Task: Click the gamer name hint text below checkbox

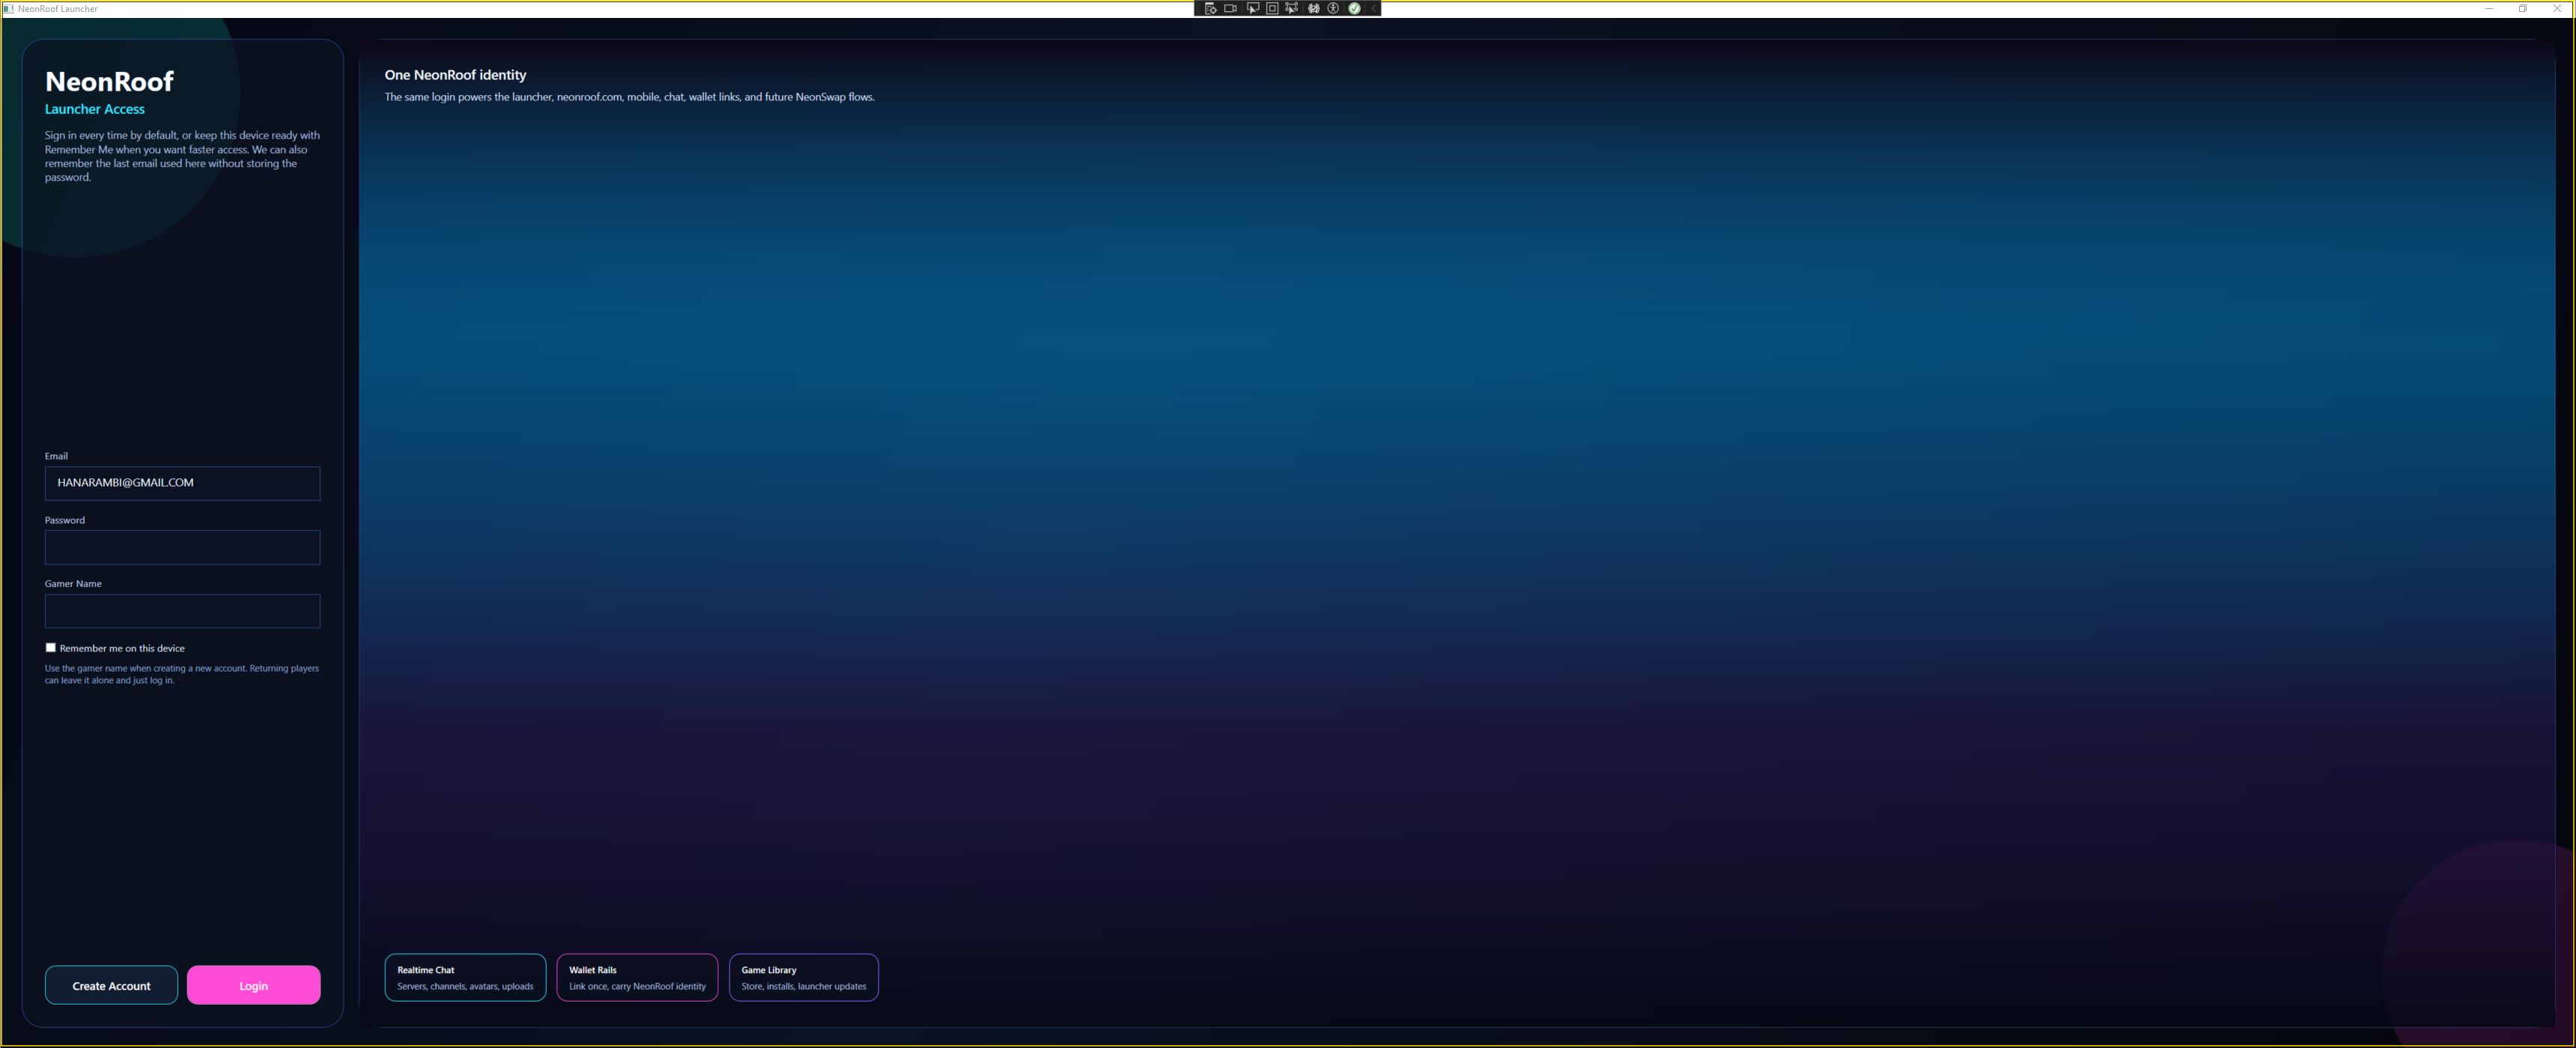Action: point(182,674)
